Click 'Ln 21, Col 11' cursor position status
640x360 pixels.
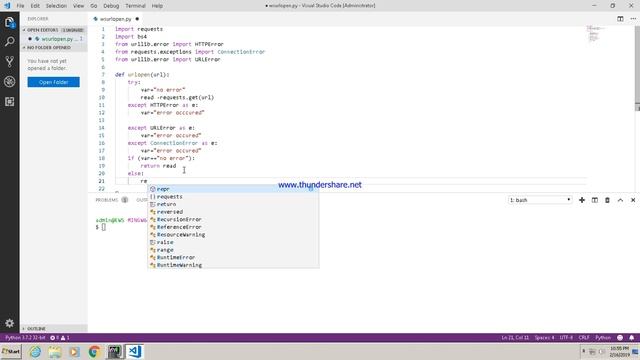pyautogui.click(x=515, y=338)
